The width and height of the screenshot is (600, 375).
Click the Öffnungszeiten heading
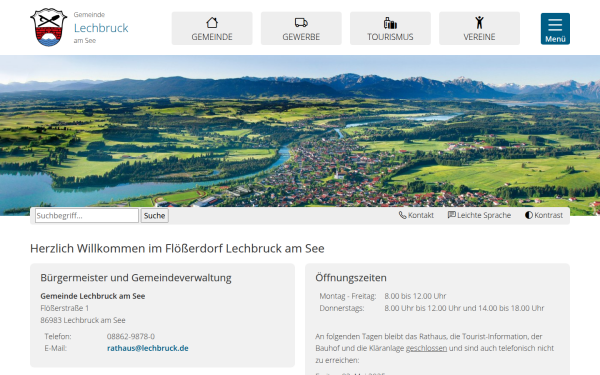(x=351, y=278)
